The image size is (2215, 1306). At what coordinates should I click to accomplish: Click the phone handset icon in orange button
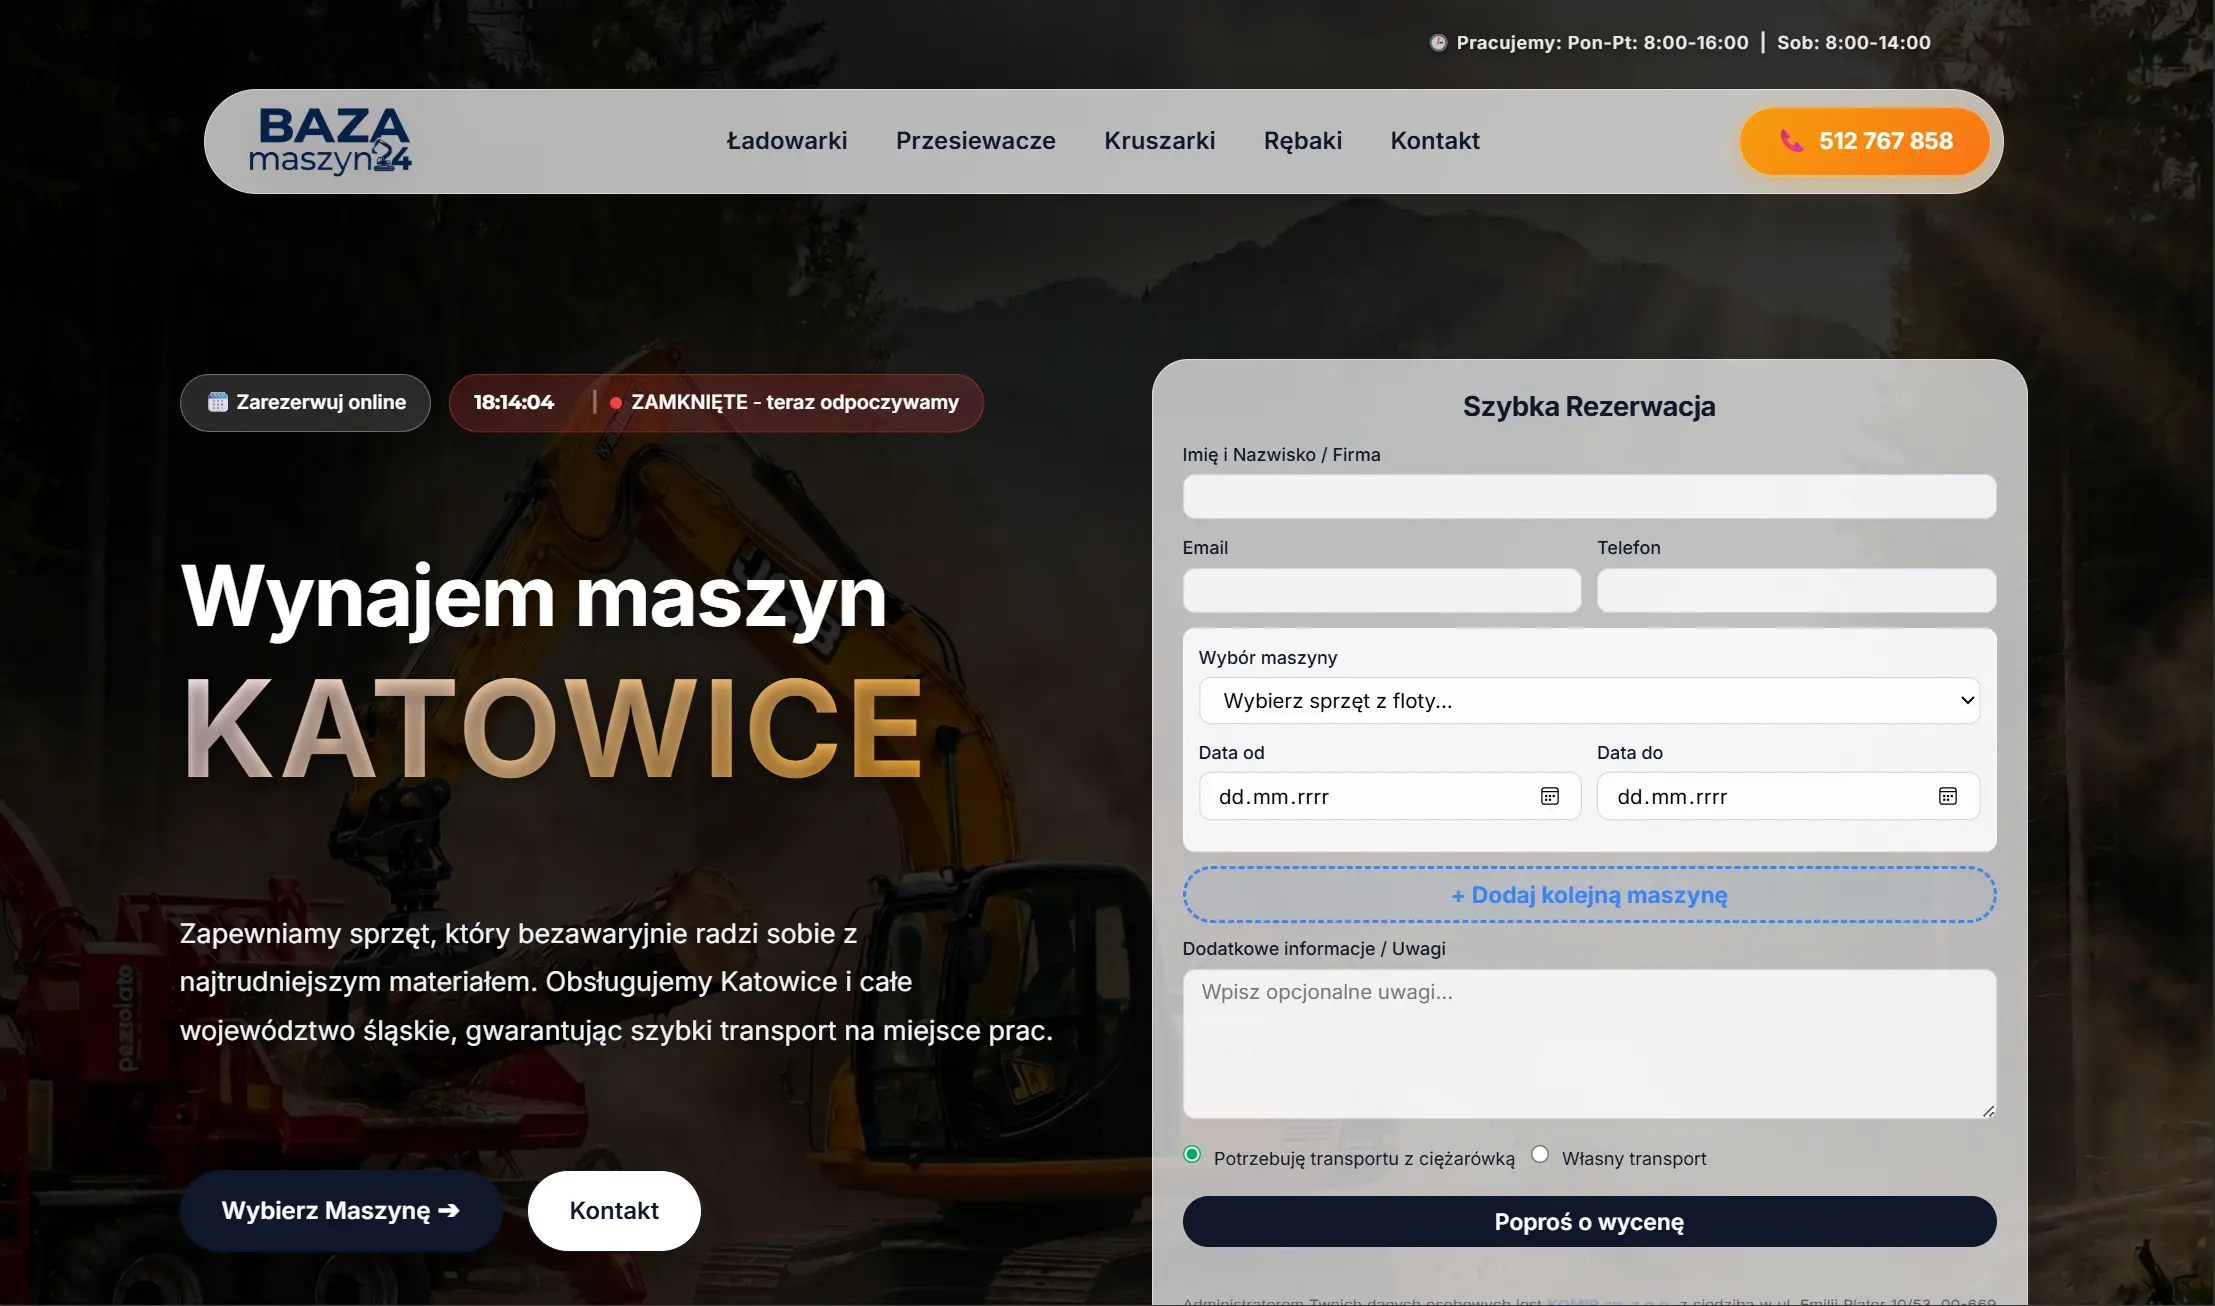point(1791,141)
